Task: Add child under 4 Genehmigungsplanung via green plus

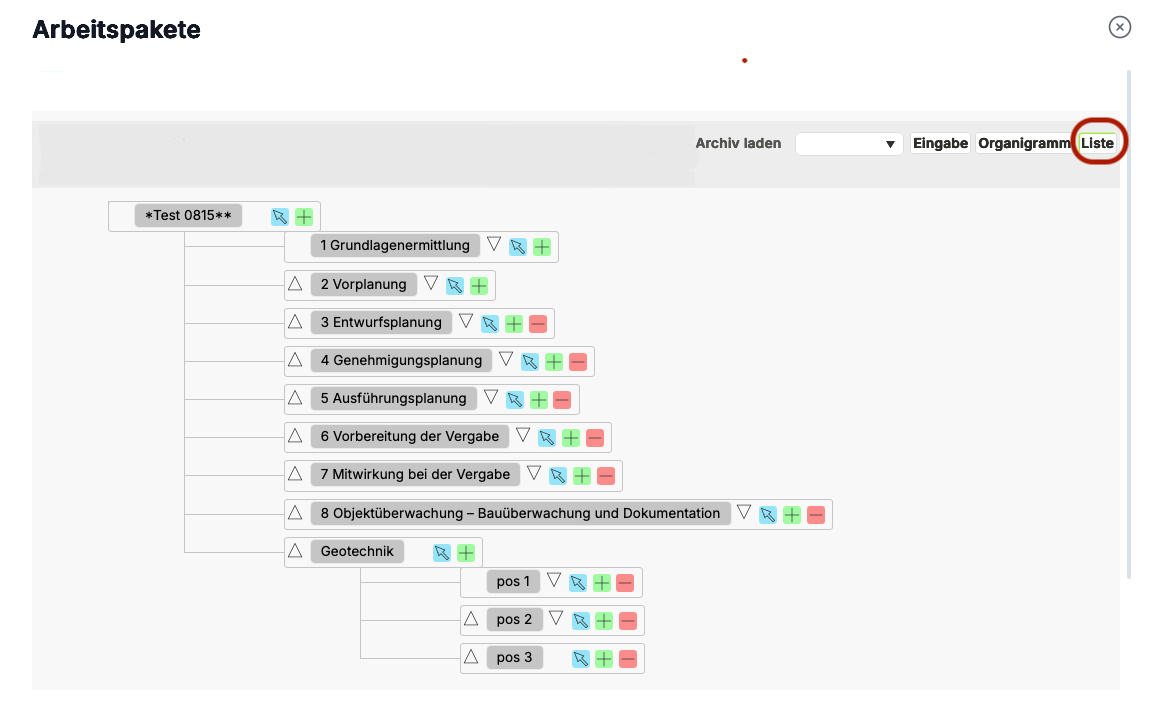Action: point(554,362)
